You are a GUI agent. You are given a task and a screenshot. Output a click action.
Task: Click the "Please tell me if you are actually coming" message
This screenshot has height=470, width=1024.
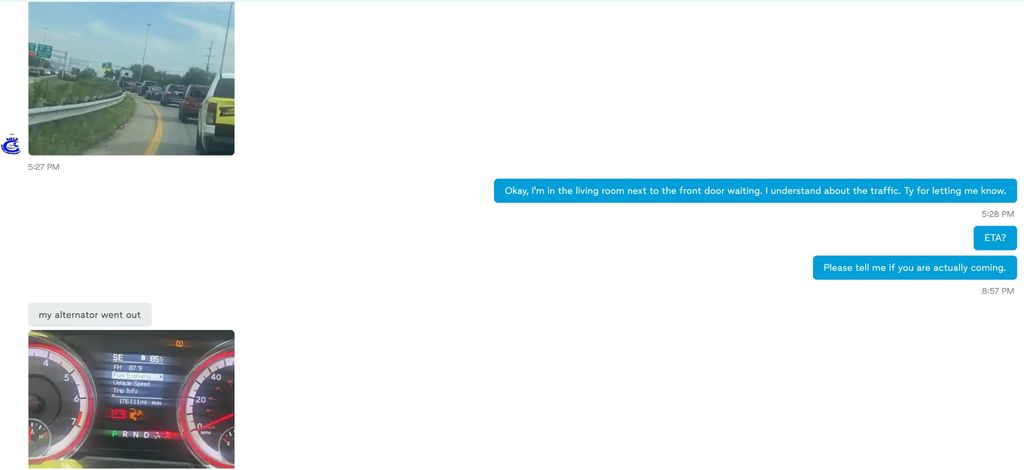[914, 268]
